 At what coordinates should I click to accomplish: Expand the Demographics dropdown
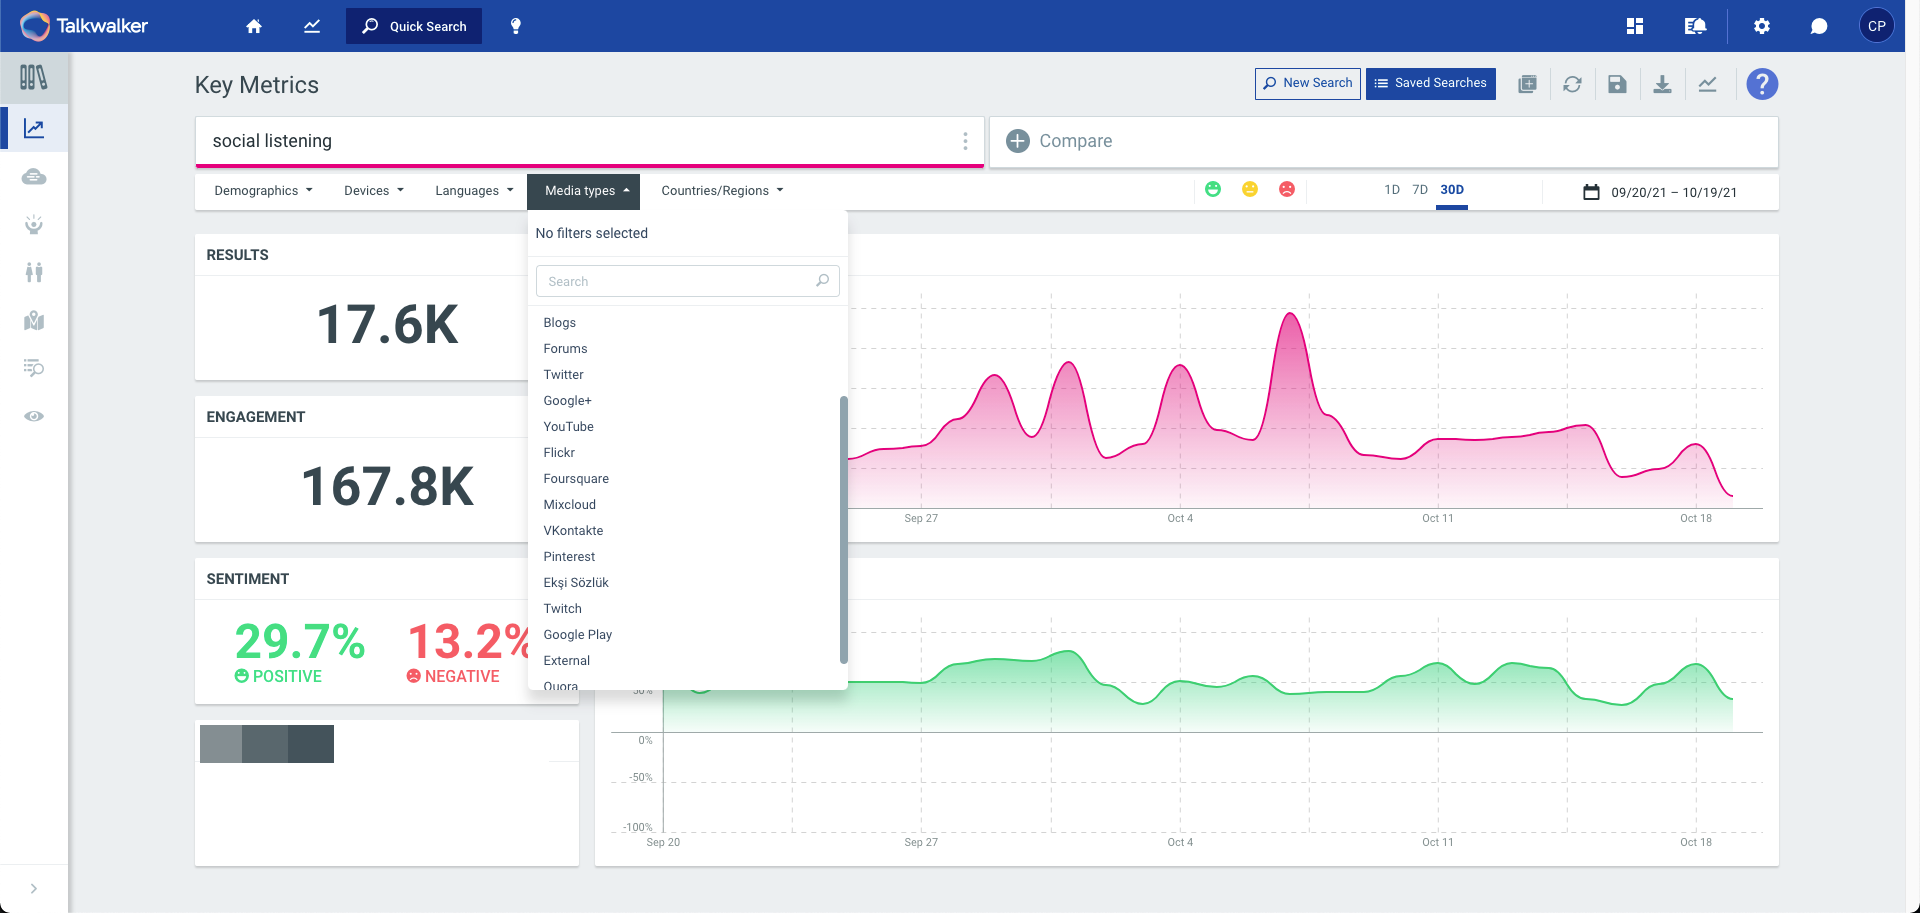(x=263, y=191)
